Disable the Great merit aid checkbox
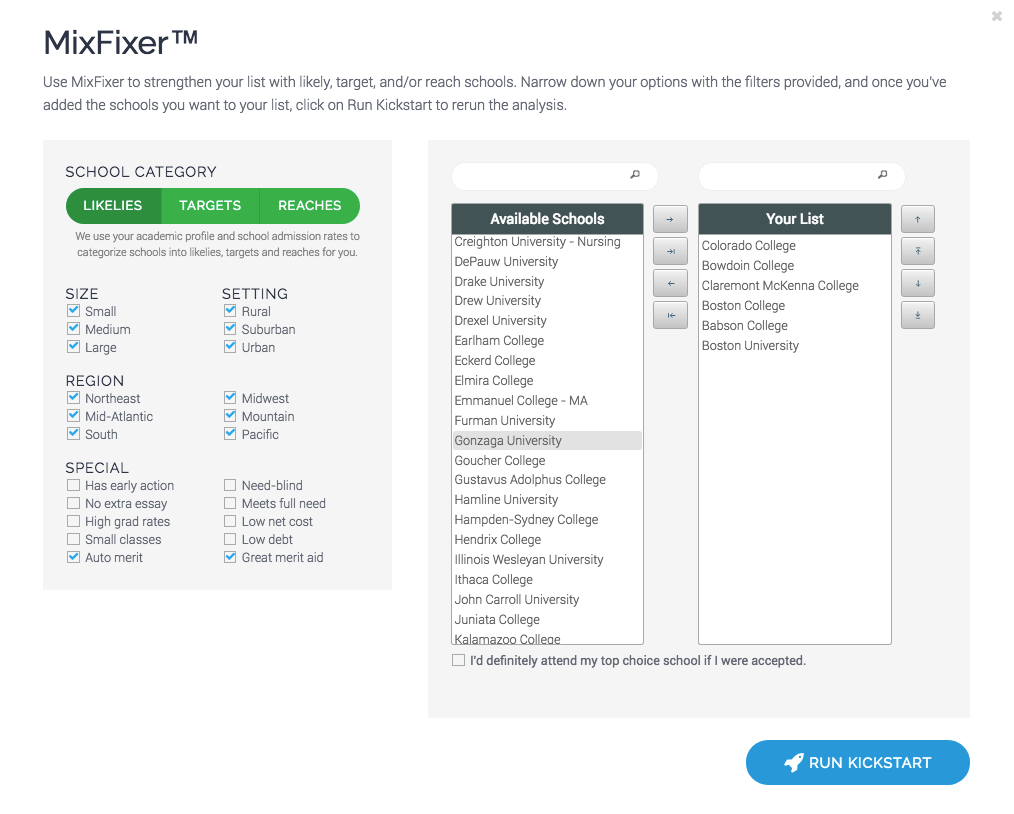 click(230, 557)
